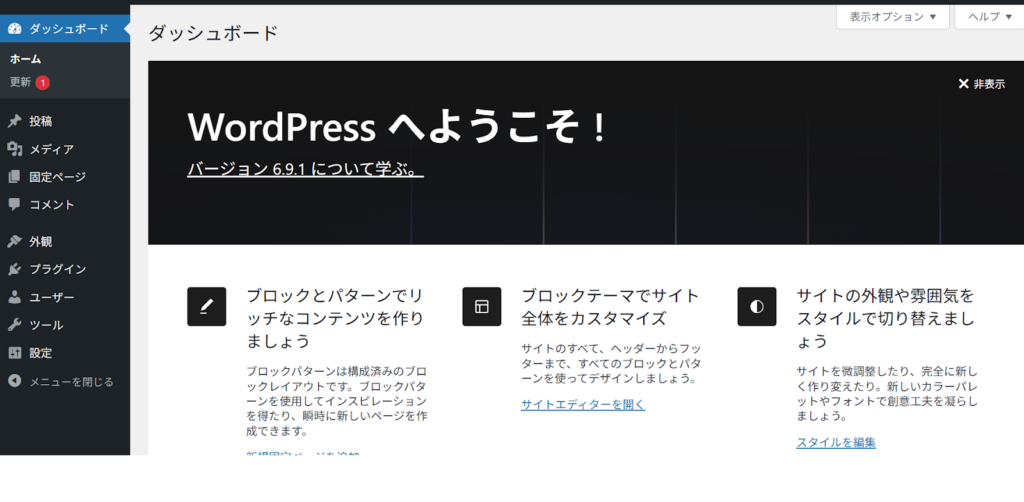
Task: Open the ホーム submenu item
Action: (25, 59)
